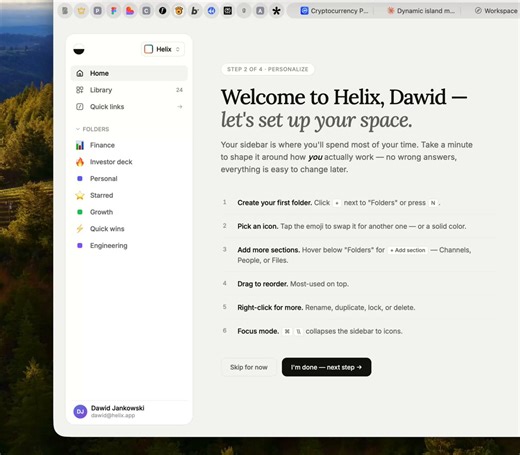This screenshot has height=455, width=520.
Task: Click the black circle pinned tab icon
Action: tap(163, 11)
